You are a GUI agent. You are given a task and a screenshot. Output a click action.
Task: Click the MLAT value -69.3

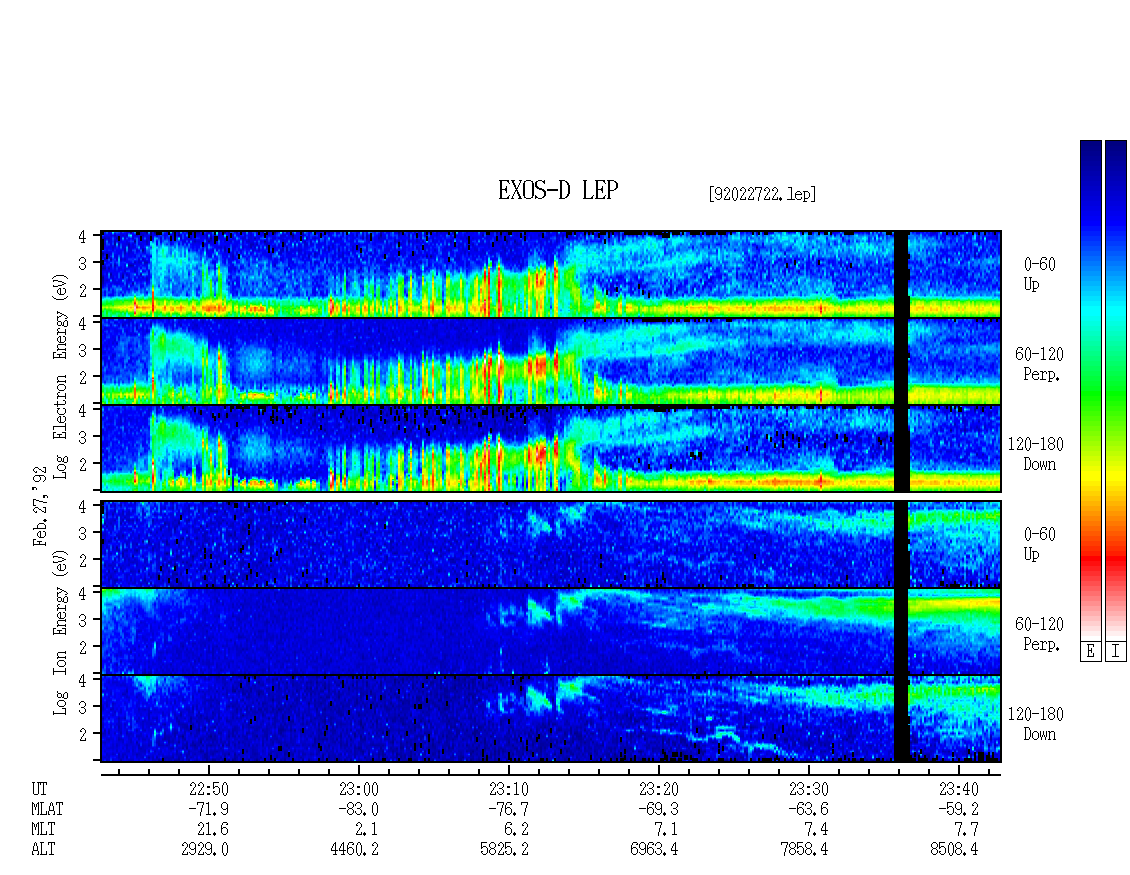[x=658, y=809]
